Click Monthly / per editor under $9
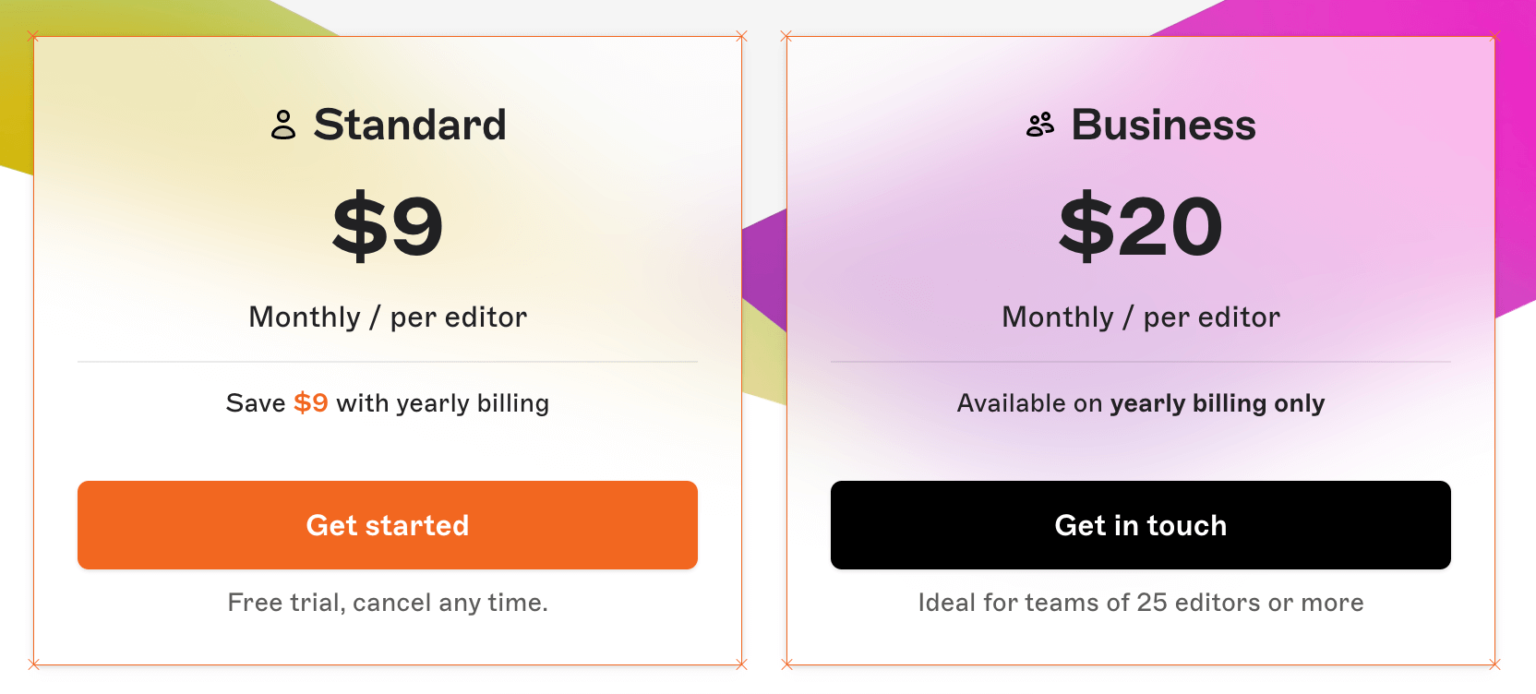This screenshot has height=694, width=1536. tap(387, 317)
